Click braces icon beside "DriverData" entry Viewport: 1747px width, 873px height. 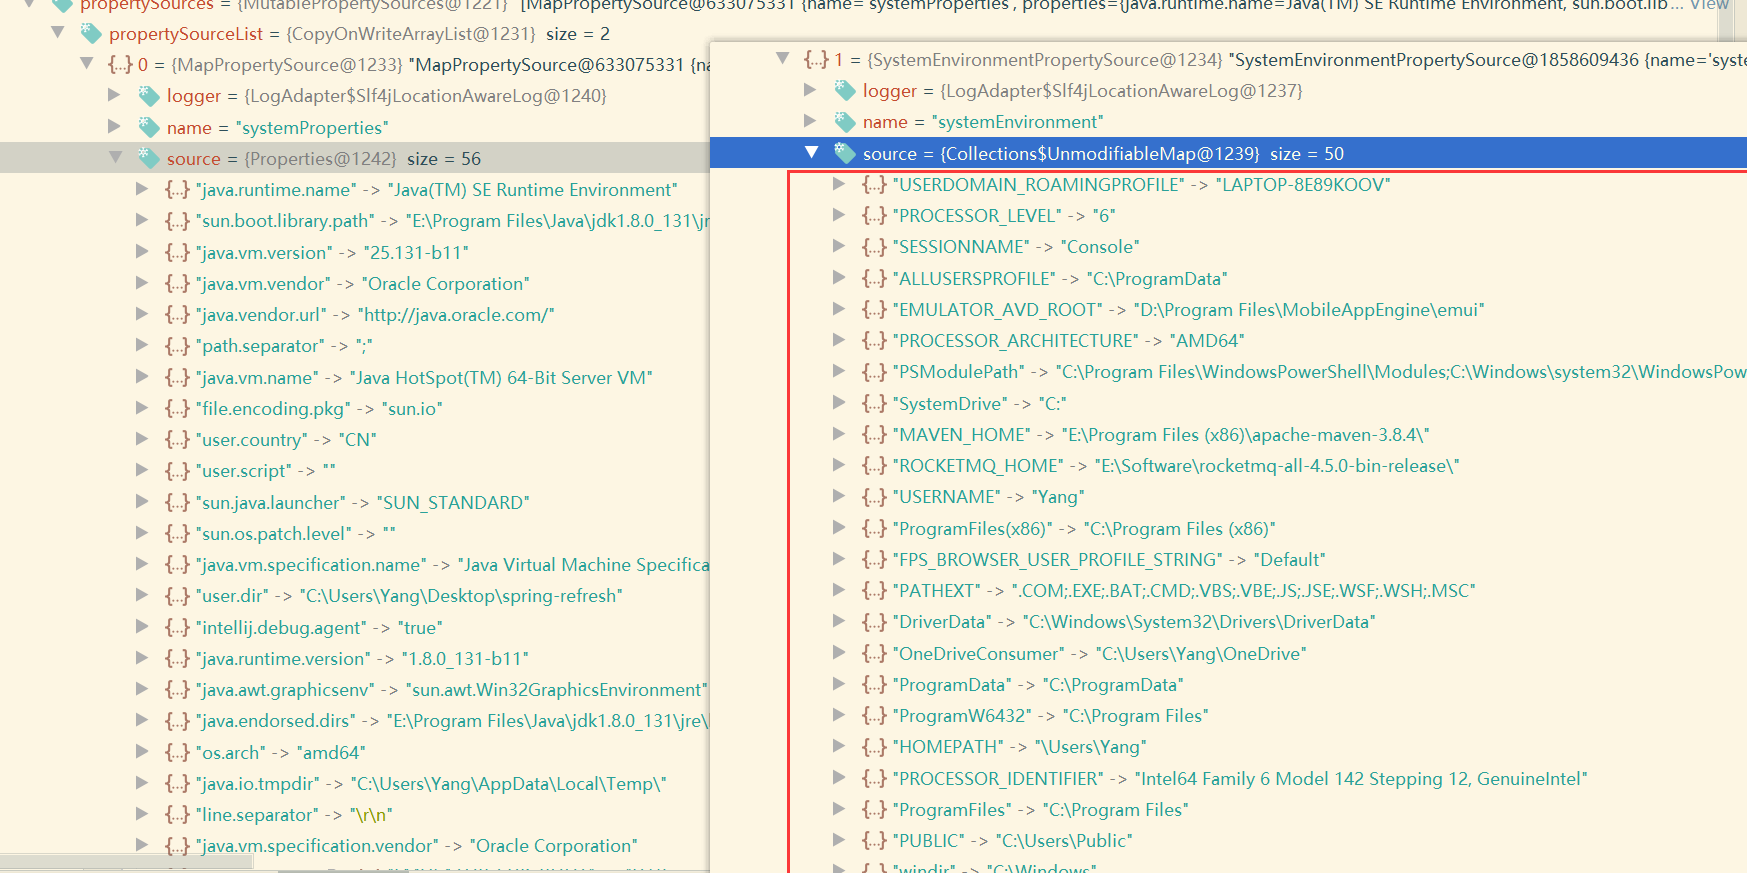tap(874, 622)
